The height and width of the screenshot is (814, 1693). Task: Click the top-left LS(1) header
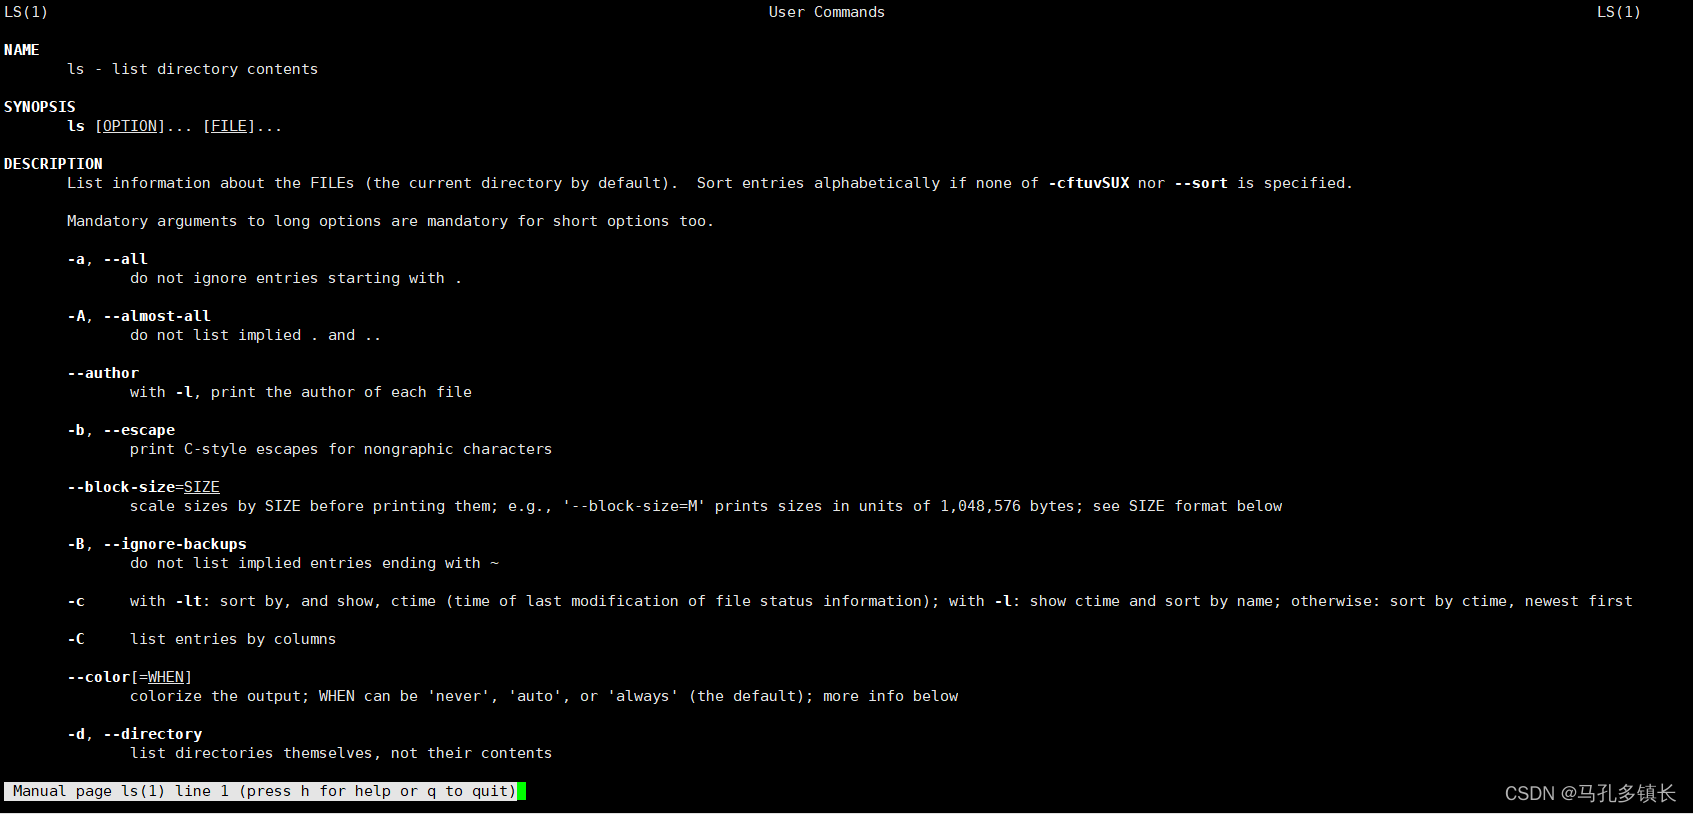(26, 12)
